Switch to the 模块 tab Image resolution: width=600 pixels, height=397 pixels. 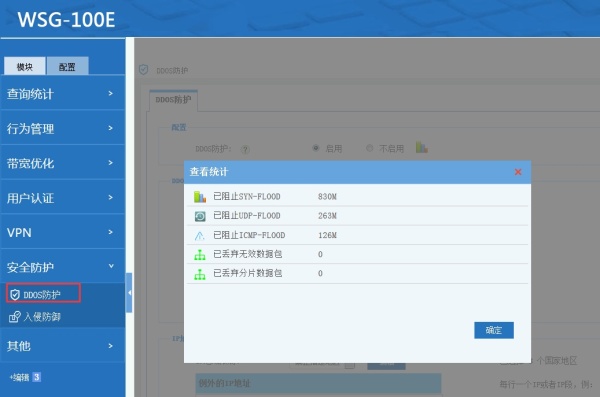click(x=25, y=66)
